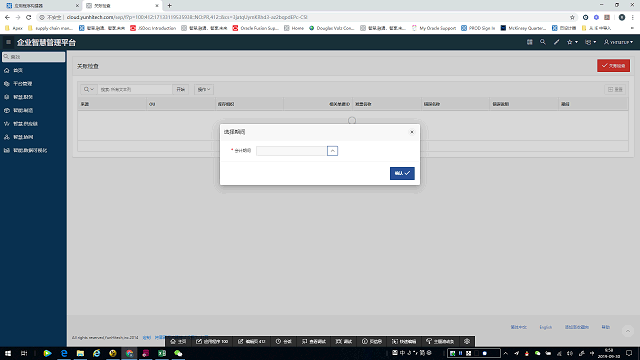Focus the report search text field

[135, 89]
